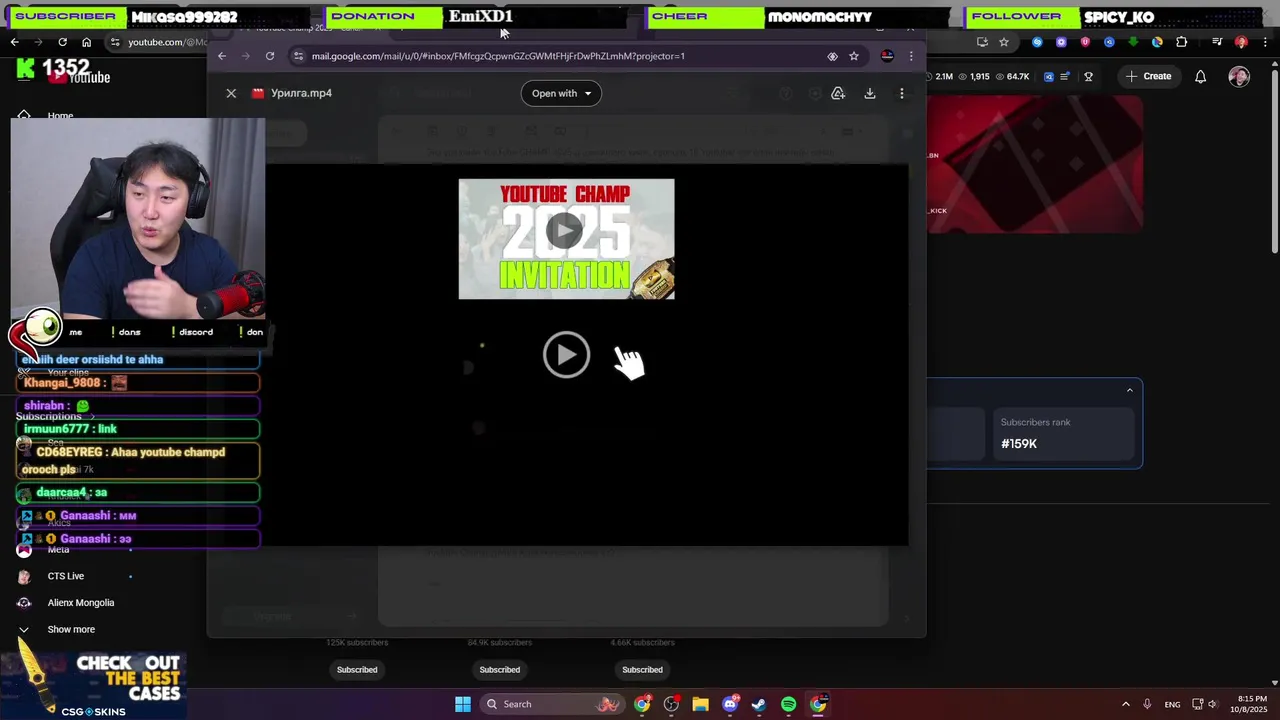Open CTS Live subscription

click(x=66, y=576)
